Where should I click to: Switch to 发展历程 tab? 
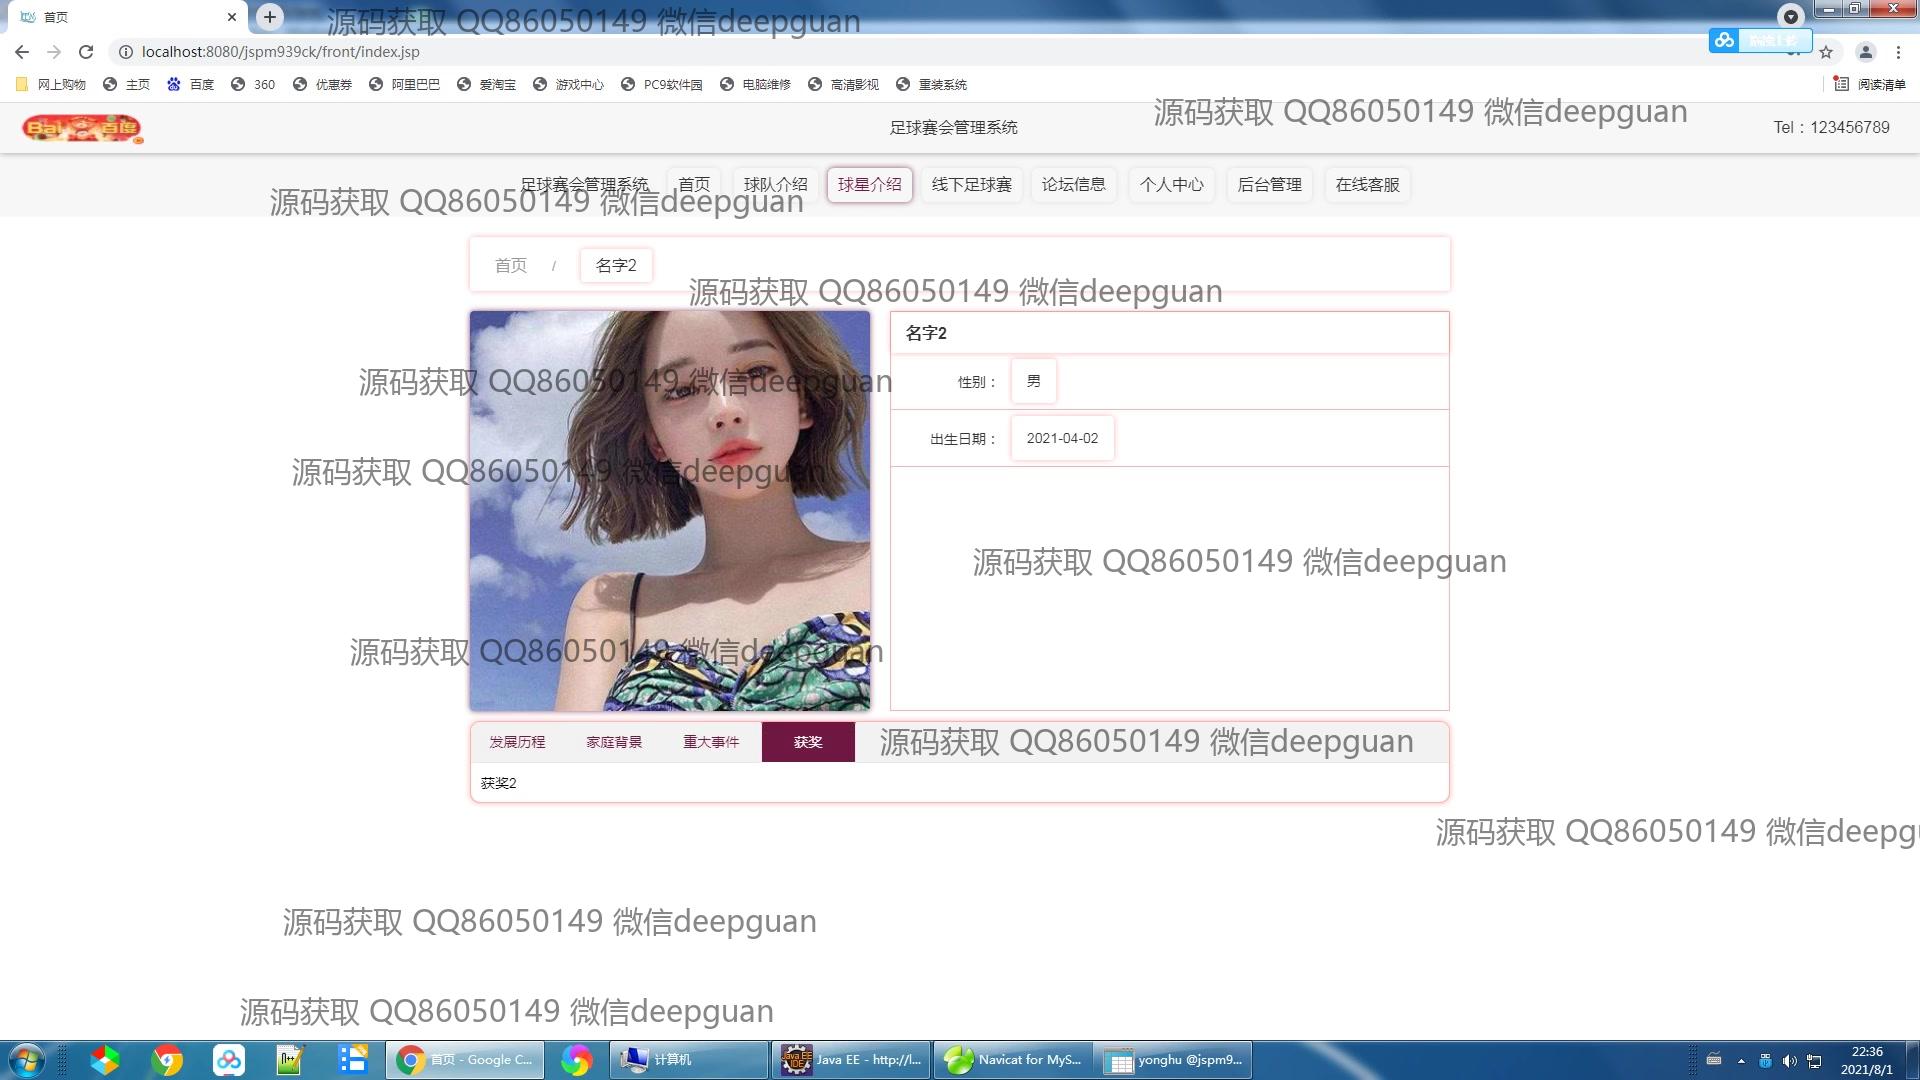517,742
